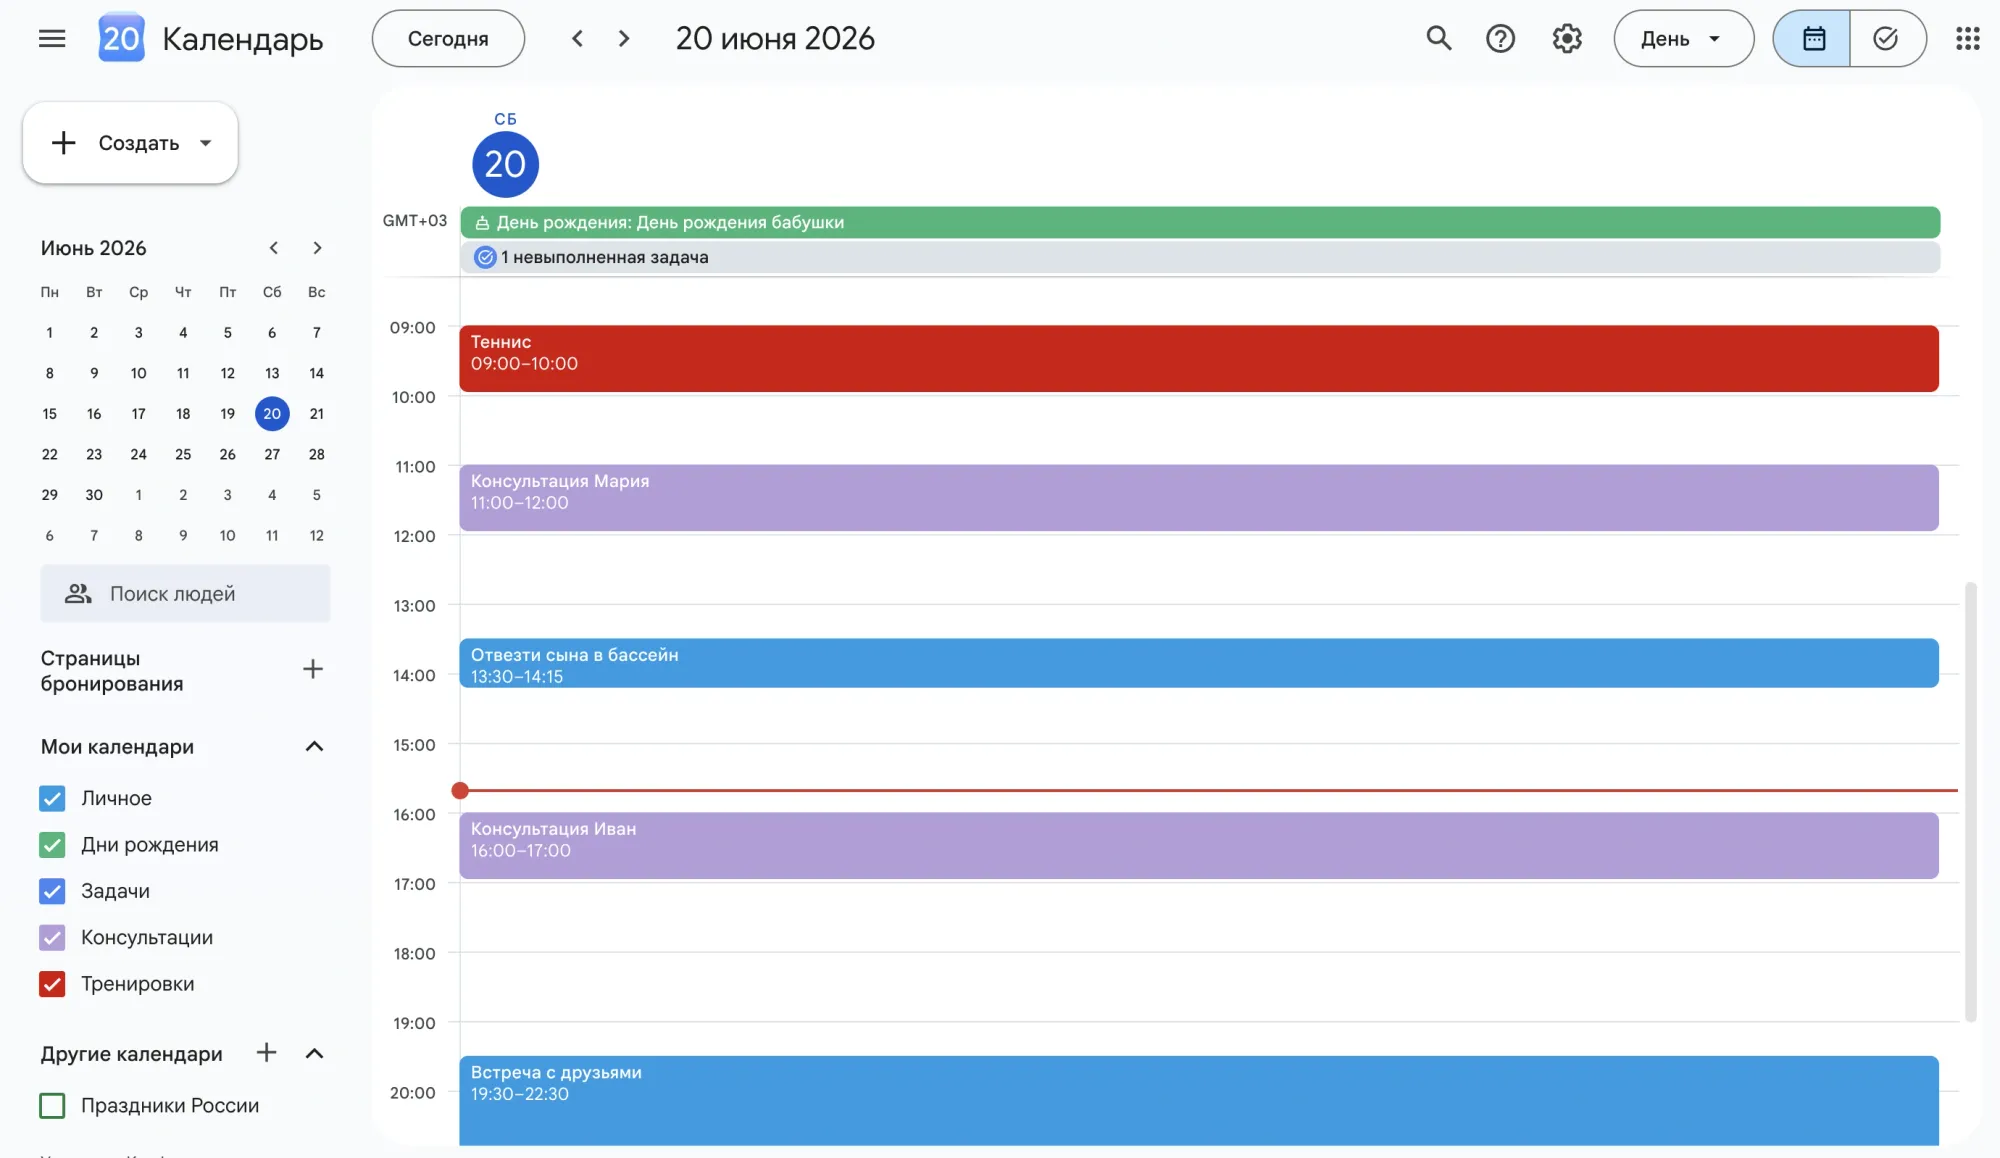The height and width of the screenshot is (1158, 2000).
Task: Click the 18:00 time label
Action: point(414,954)
